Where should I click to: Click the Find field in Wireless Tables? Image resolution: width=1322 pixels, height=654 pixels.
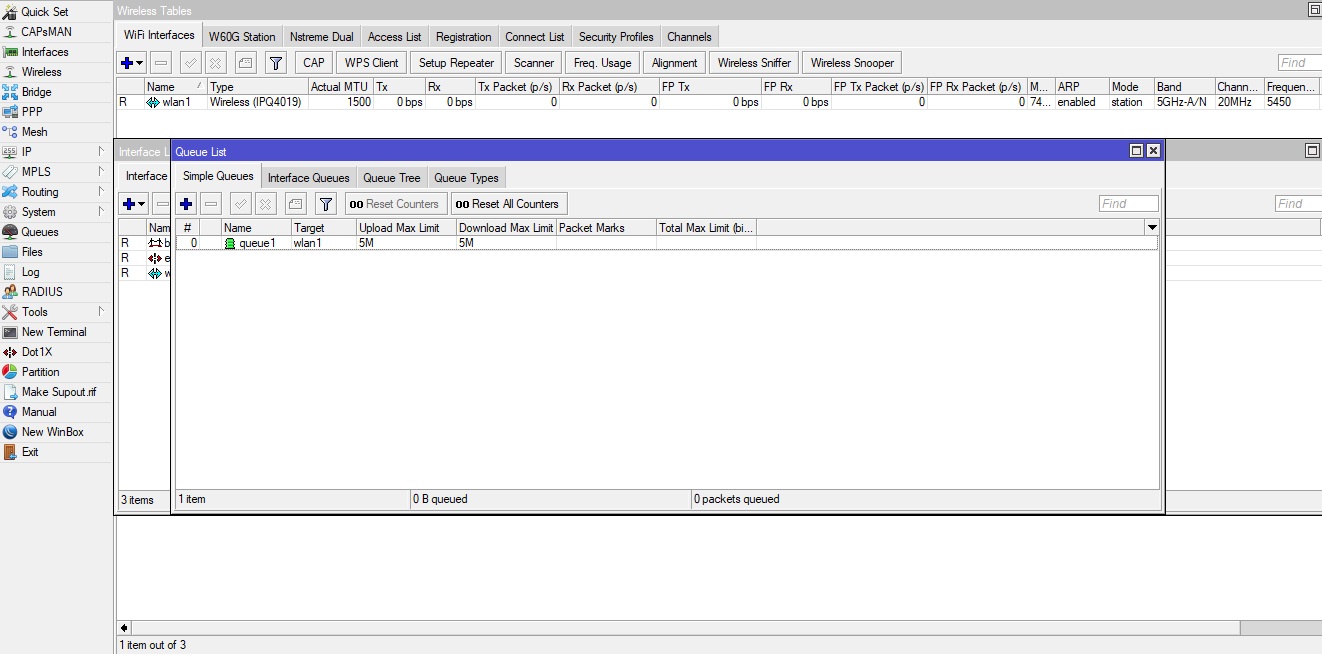(x=1299, y=62)
